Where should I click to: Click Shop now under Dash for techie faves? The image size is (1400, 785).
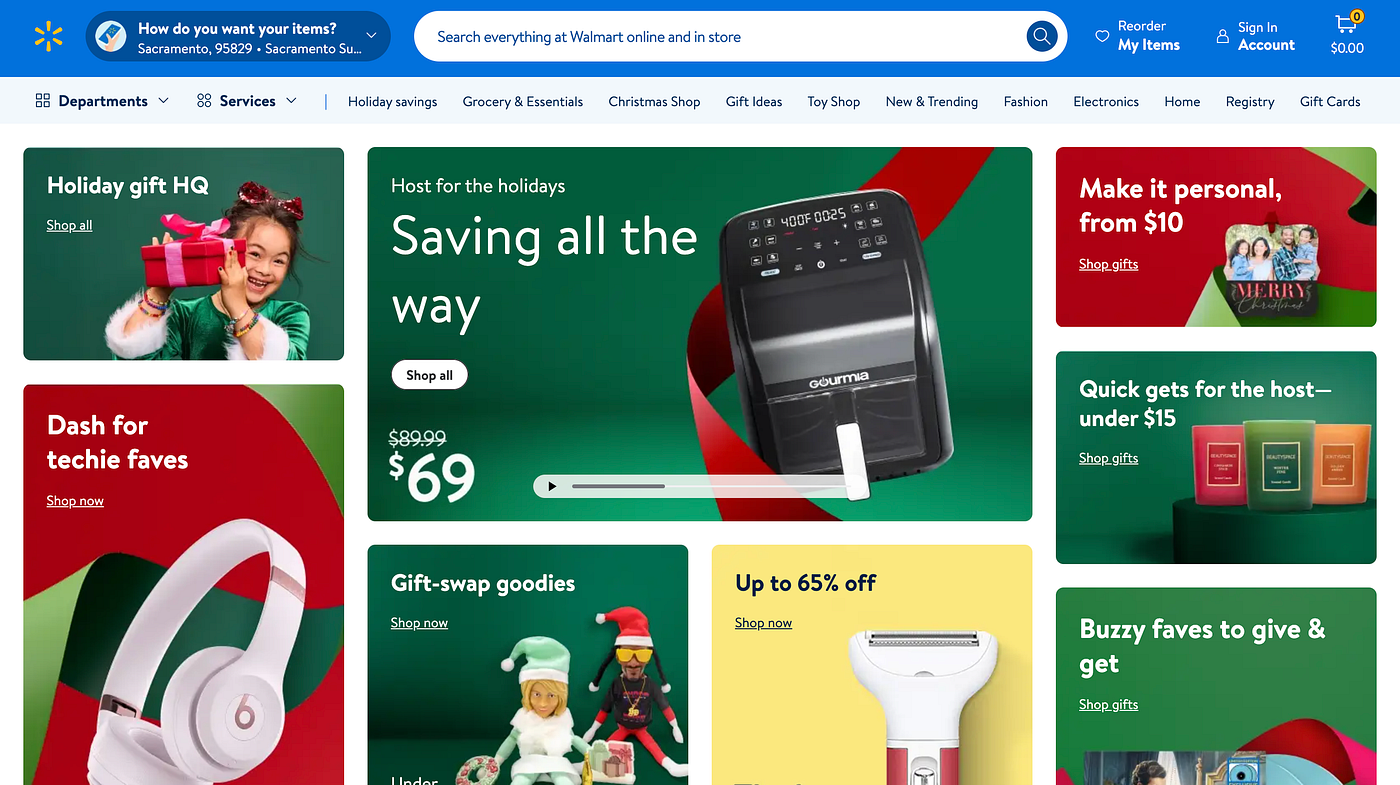[75, 501]
